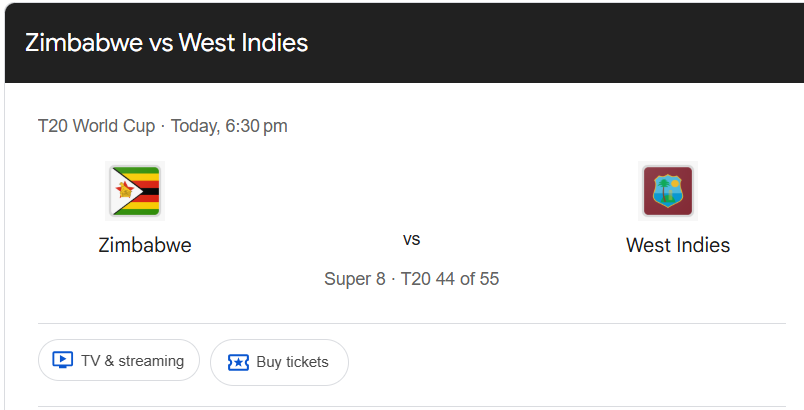This screenshot has height=410, width=804.
Task: Click the divider line below the buttons
Action: pyautogui.click(x=411, y=406)
